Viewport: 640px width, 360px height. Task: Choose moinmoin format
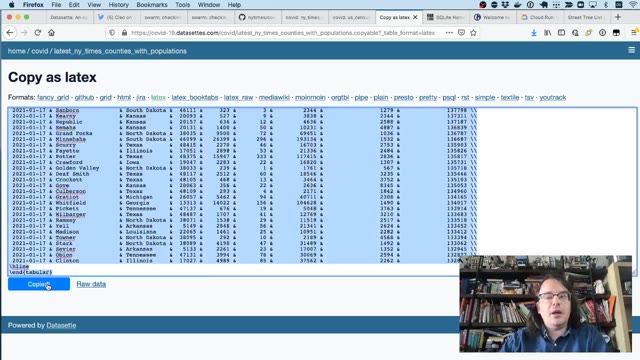pos(310,98)
